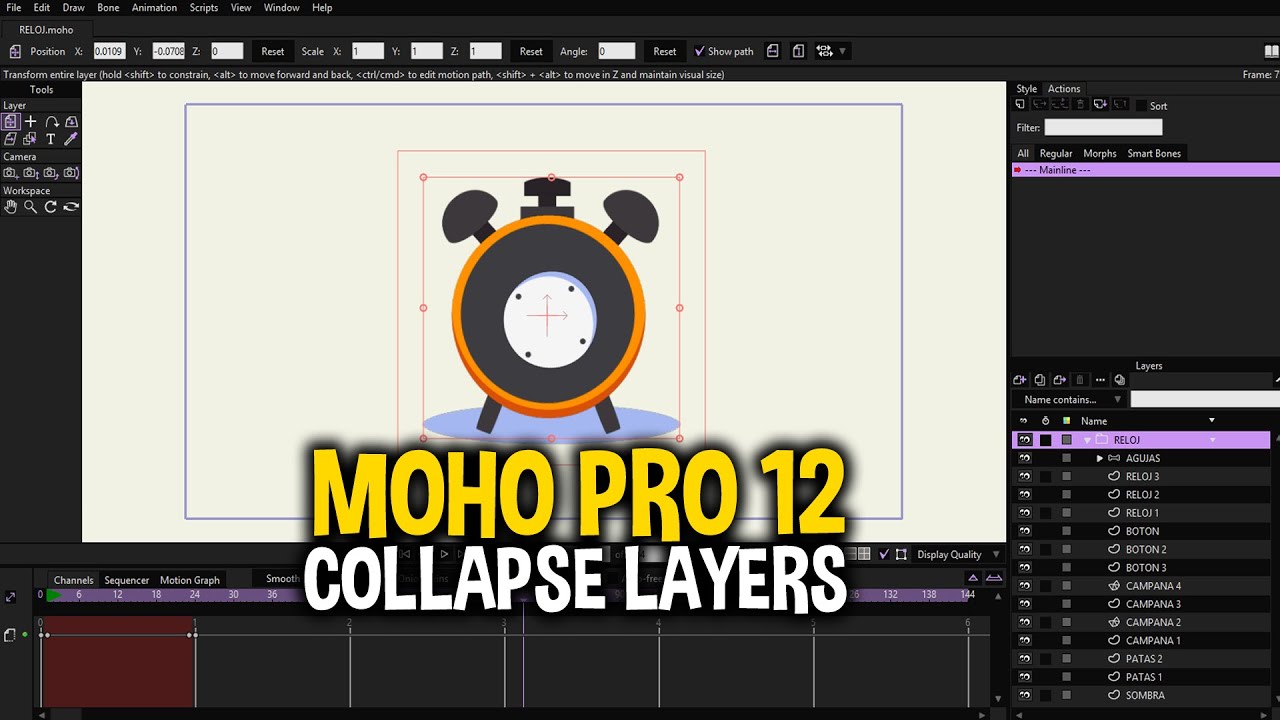
Task: Click the flip layer vertically icon
Action: click(798, 51)
